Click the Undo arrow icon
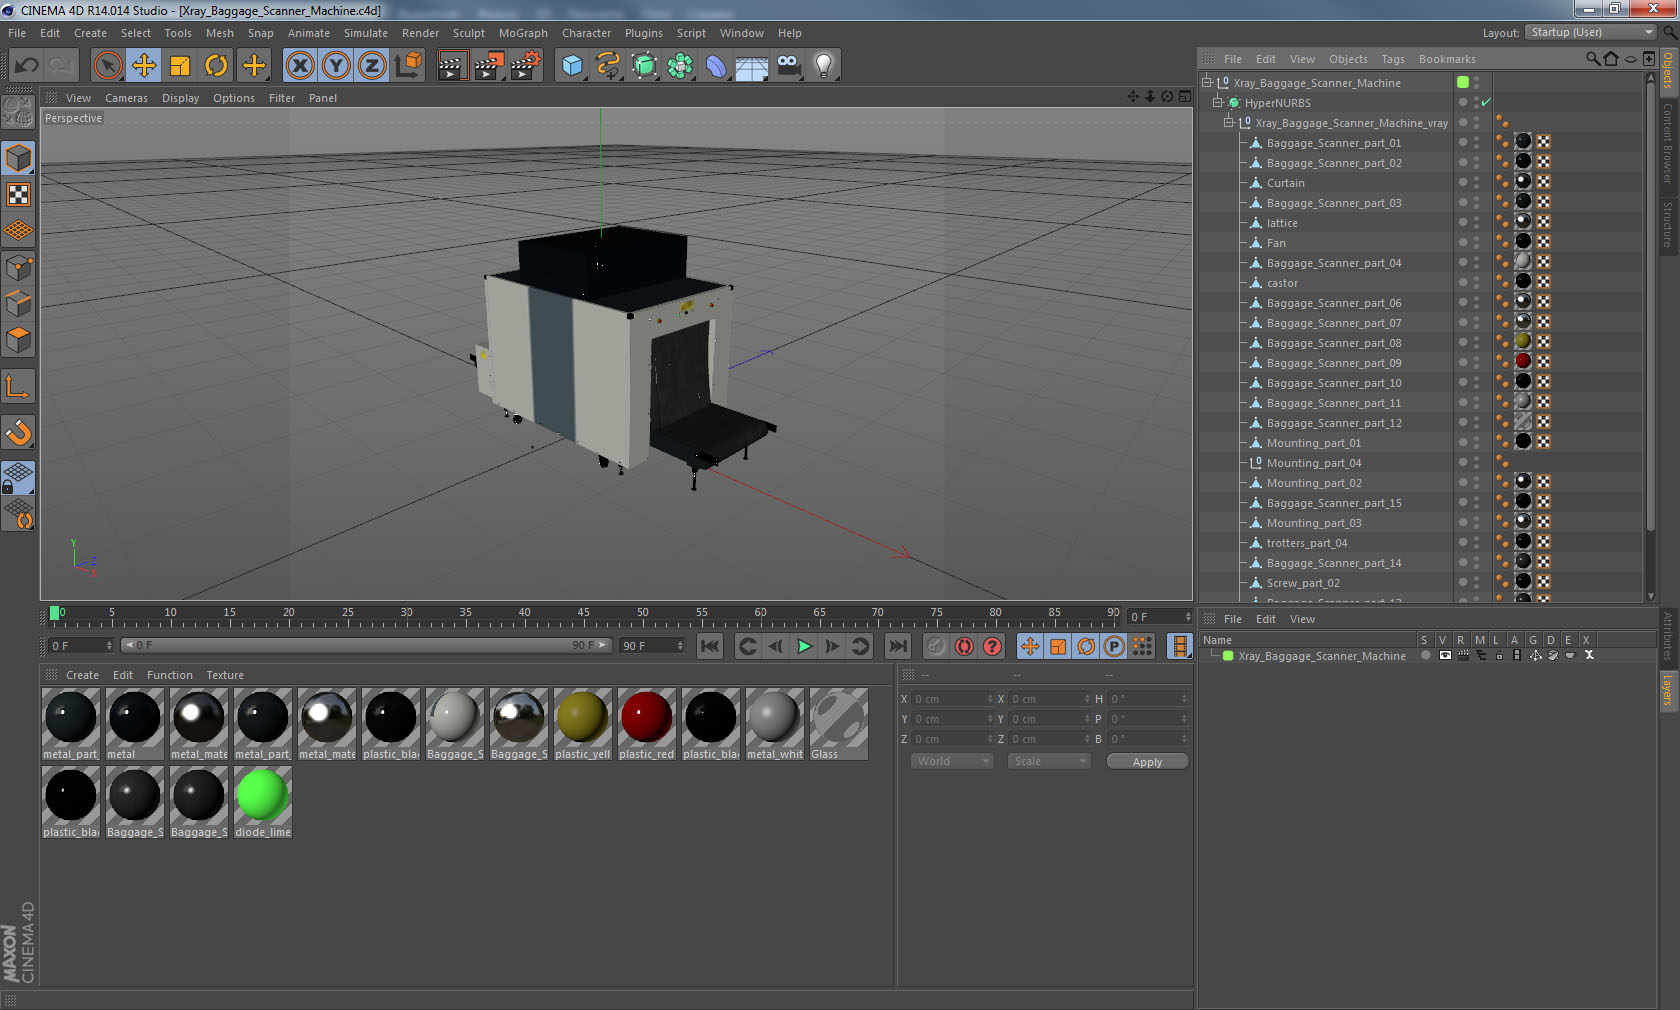 click(x=26, y=66)
